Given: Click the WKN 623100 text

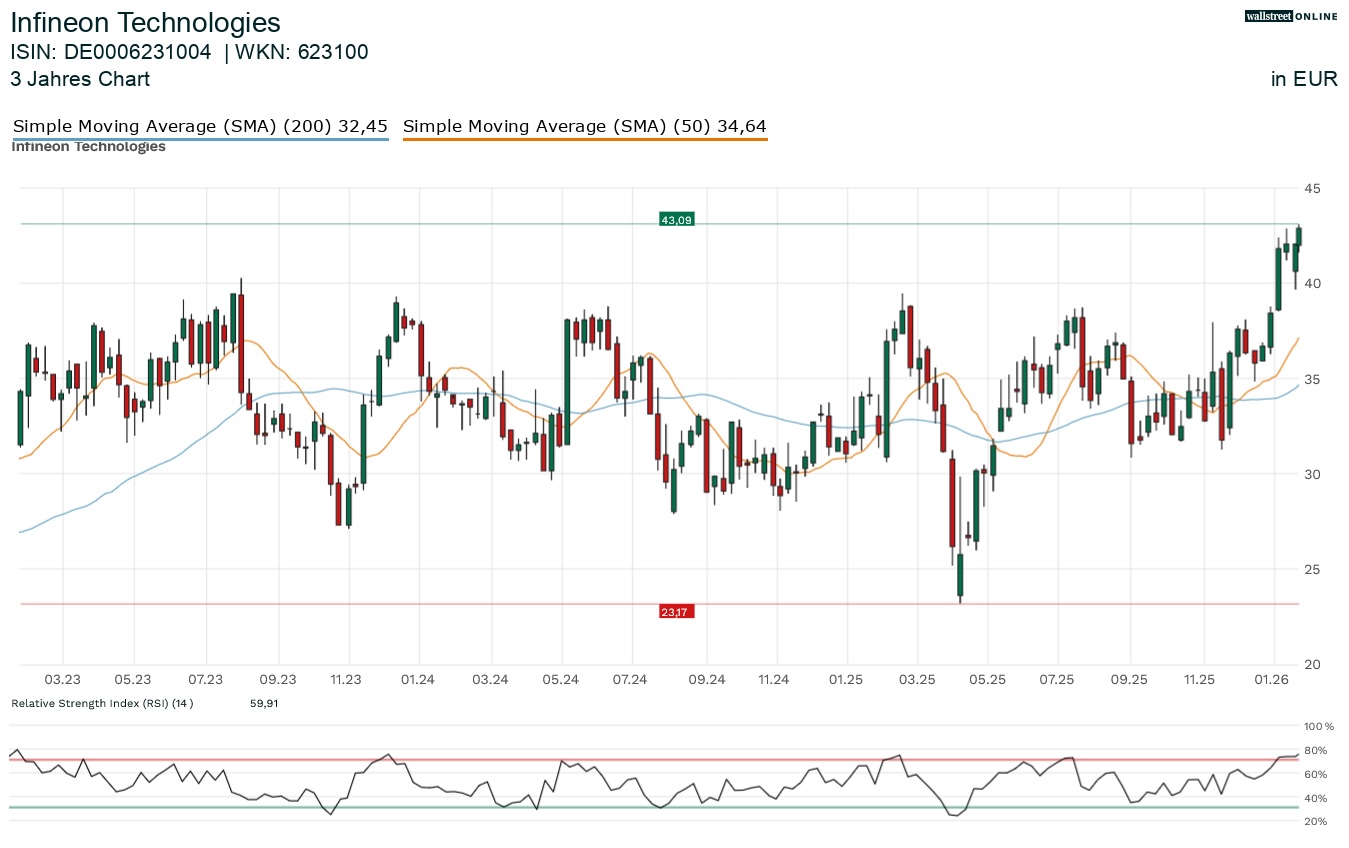Looking at the screenshot, I should pos(302,52).
